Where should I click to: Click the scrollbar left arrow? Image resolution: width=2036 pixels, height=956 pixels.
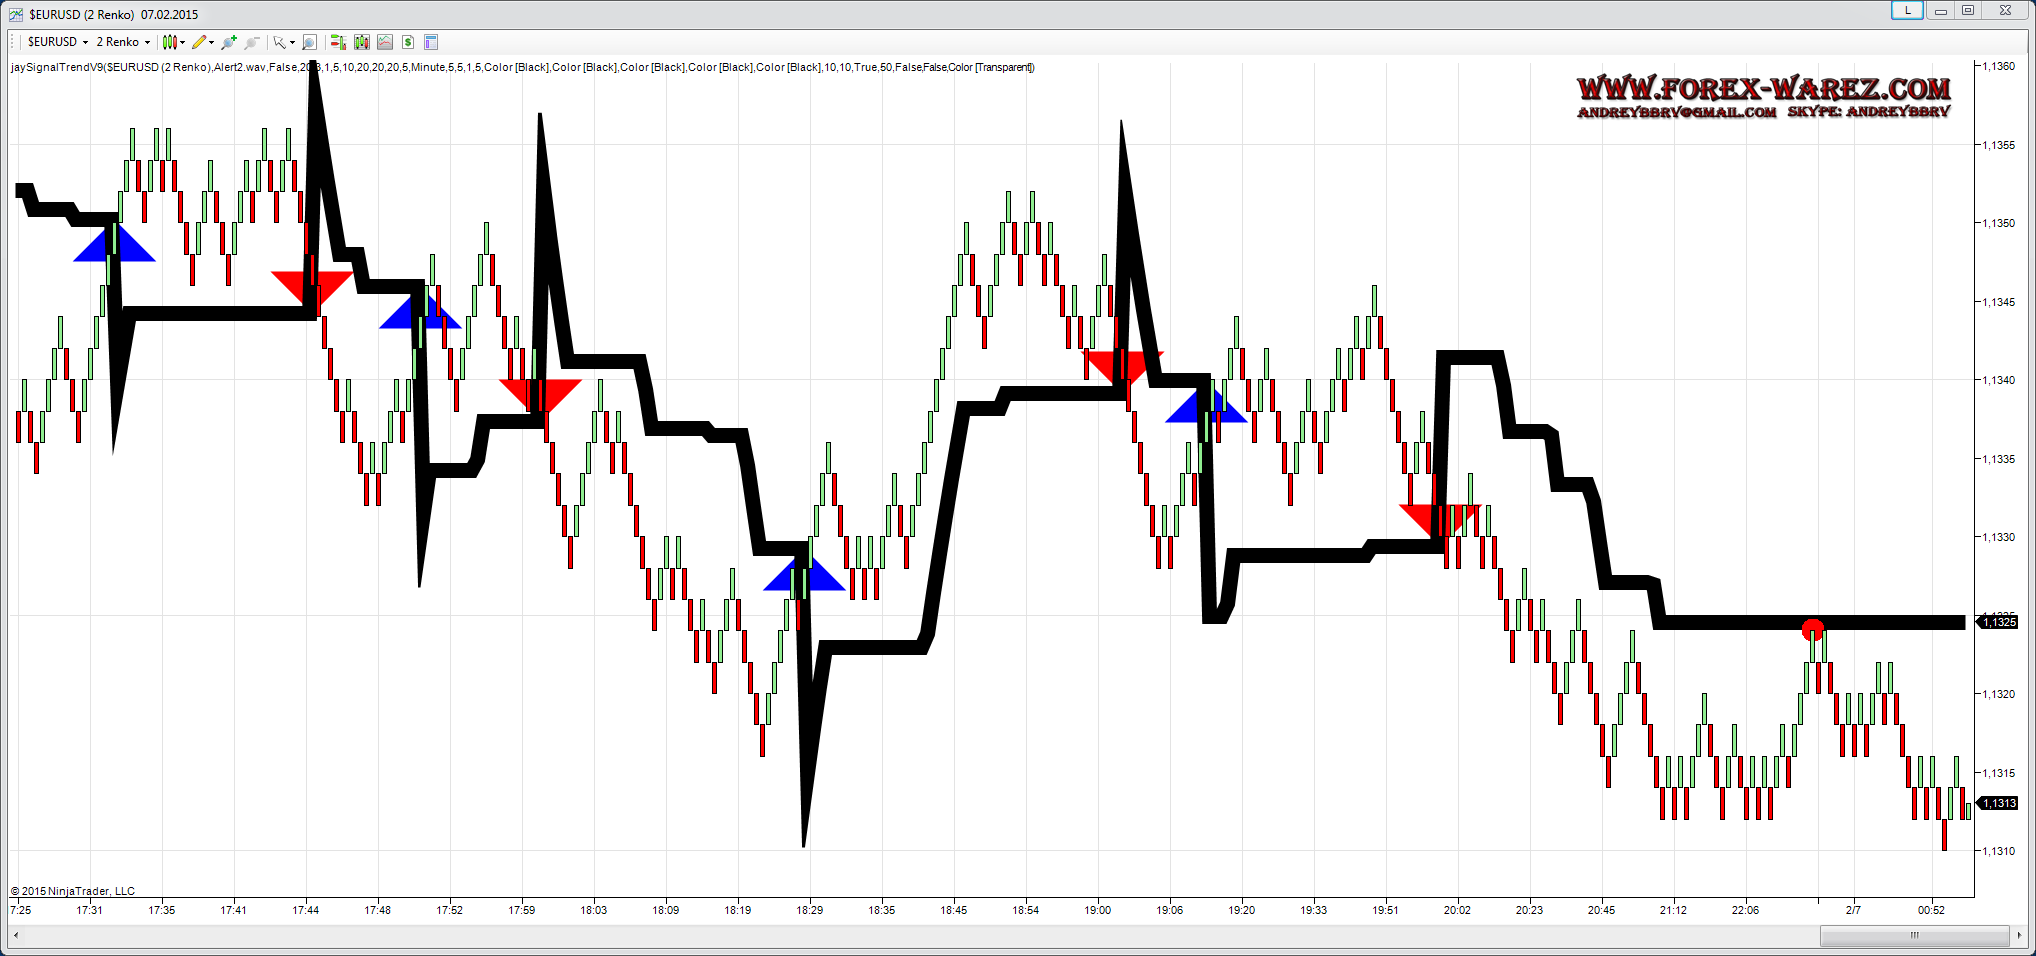point(15,936)
